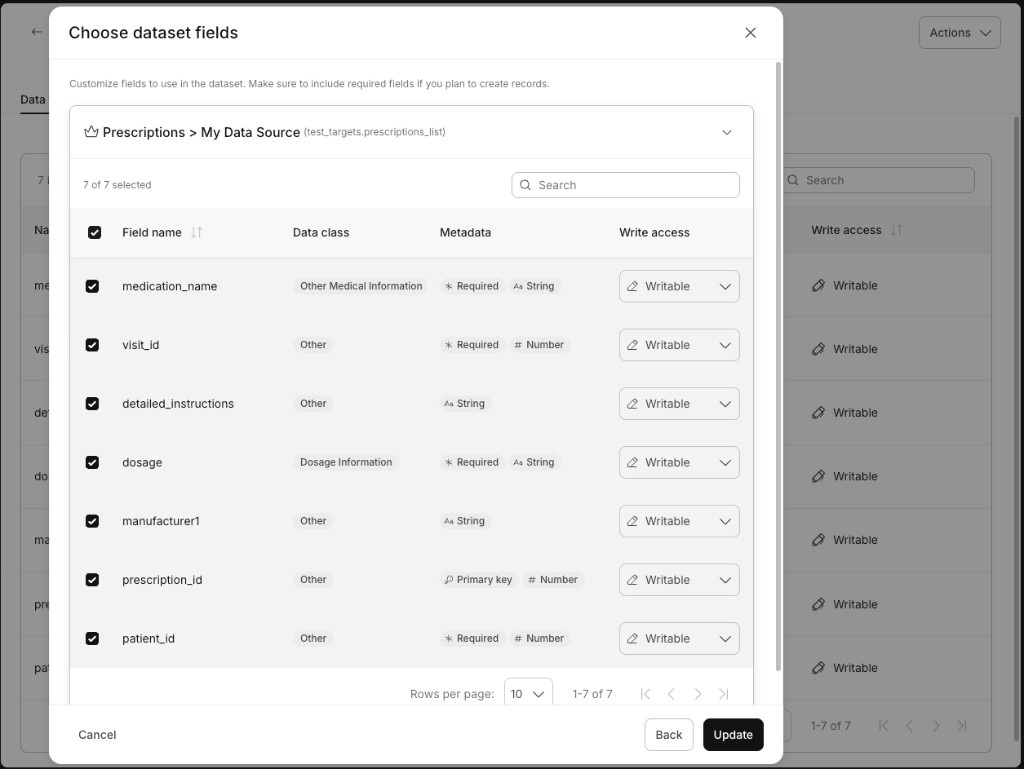
Task: Click the Dosage Information data class tag
Action: pos(346,462)
